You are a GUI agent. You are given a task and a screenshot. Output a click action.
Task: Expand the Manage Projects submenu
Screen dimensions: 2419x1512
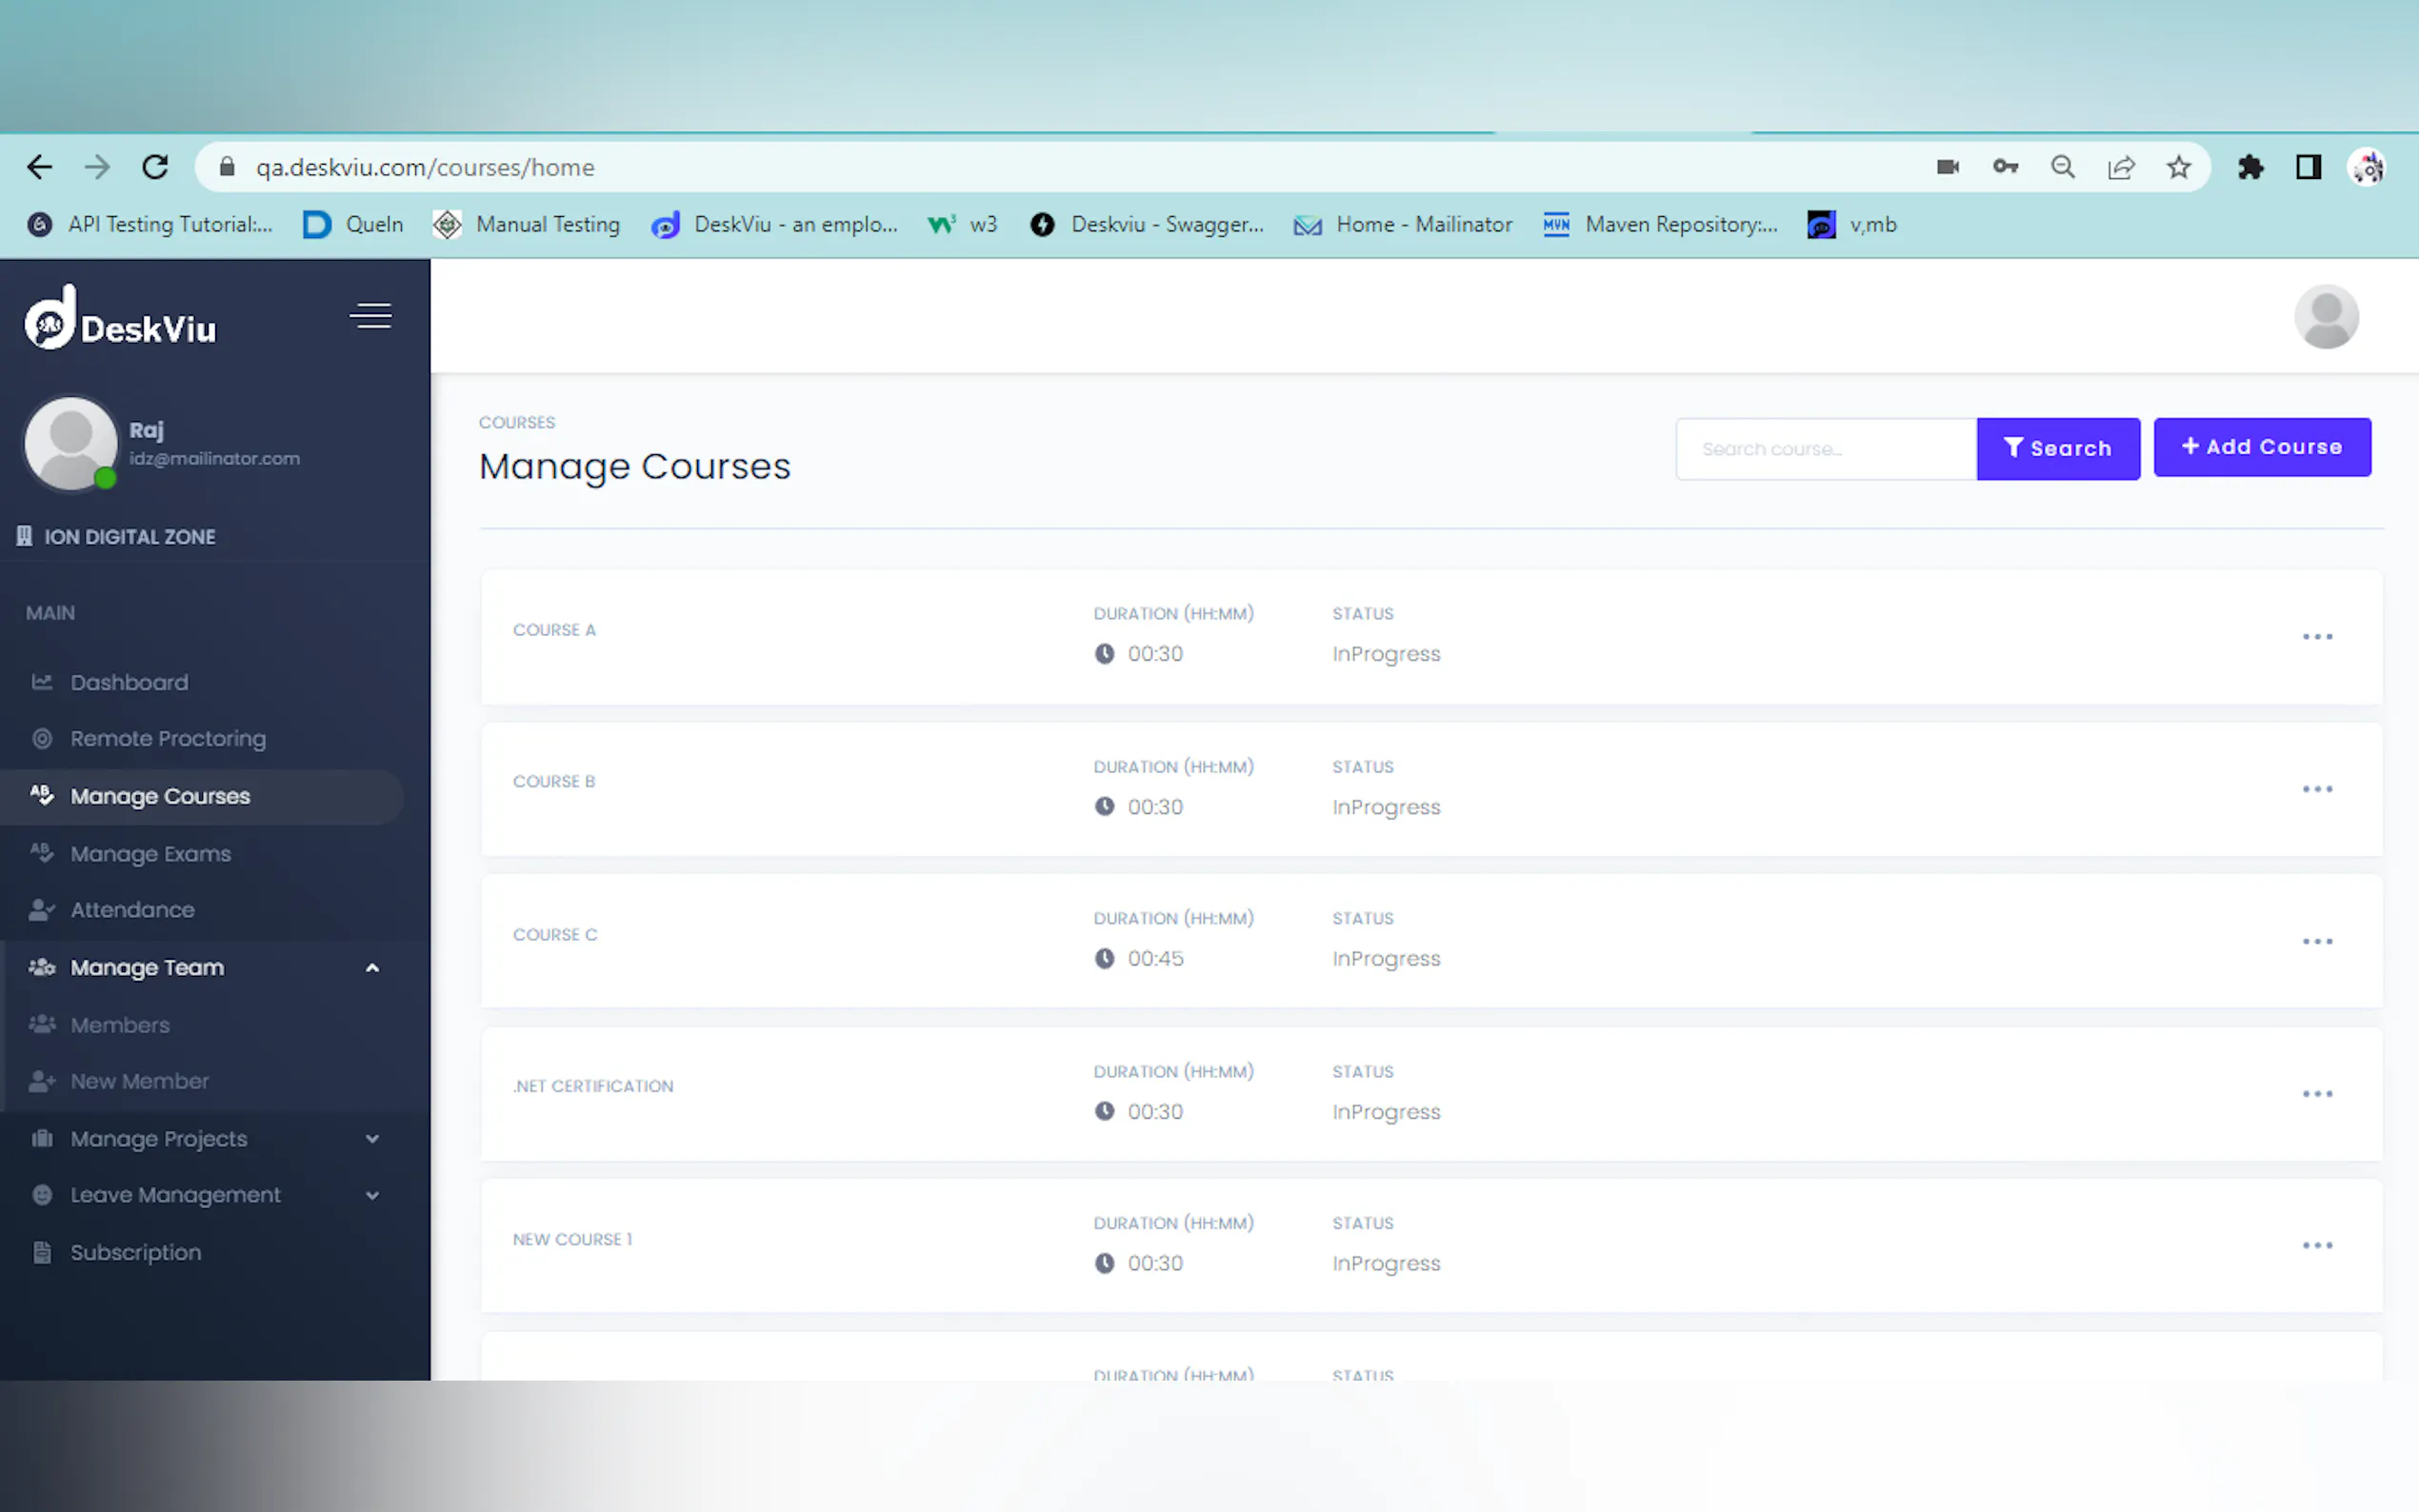click(x=372, y=1139)
